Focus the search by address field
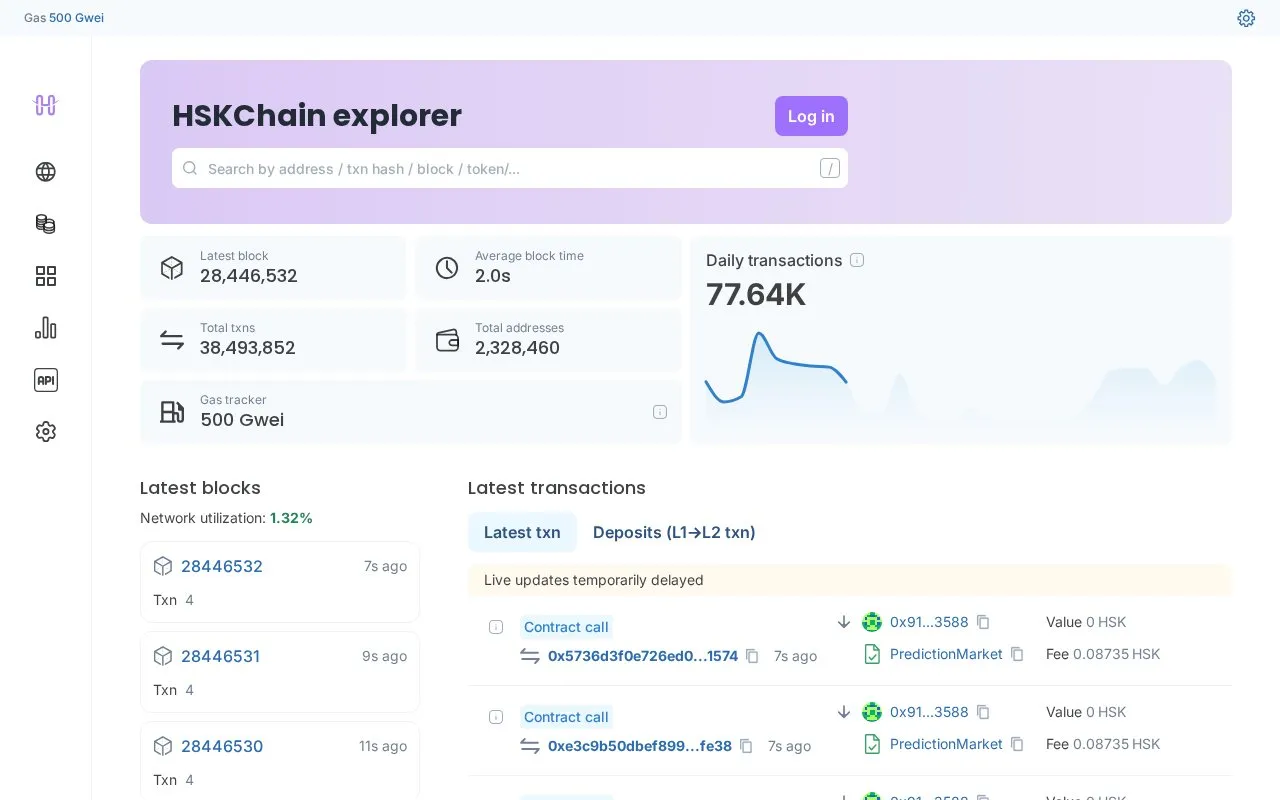The height and width of the screenshot is (800, 1280). tap(510, 168)
